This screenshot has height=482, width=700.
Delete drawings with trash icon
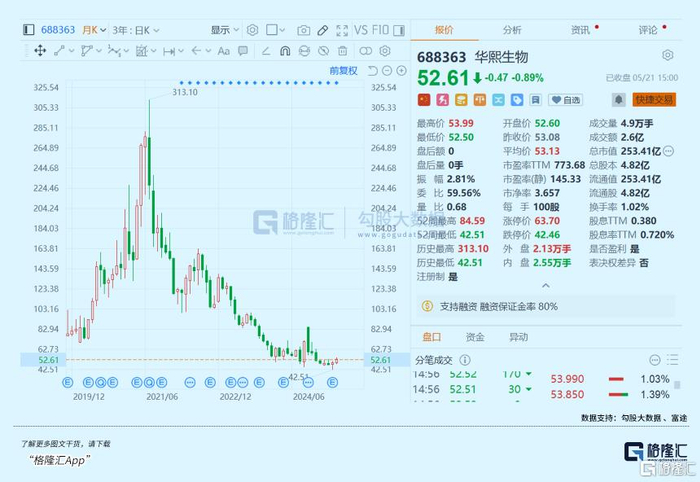click(x=342, y=51)
